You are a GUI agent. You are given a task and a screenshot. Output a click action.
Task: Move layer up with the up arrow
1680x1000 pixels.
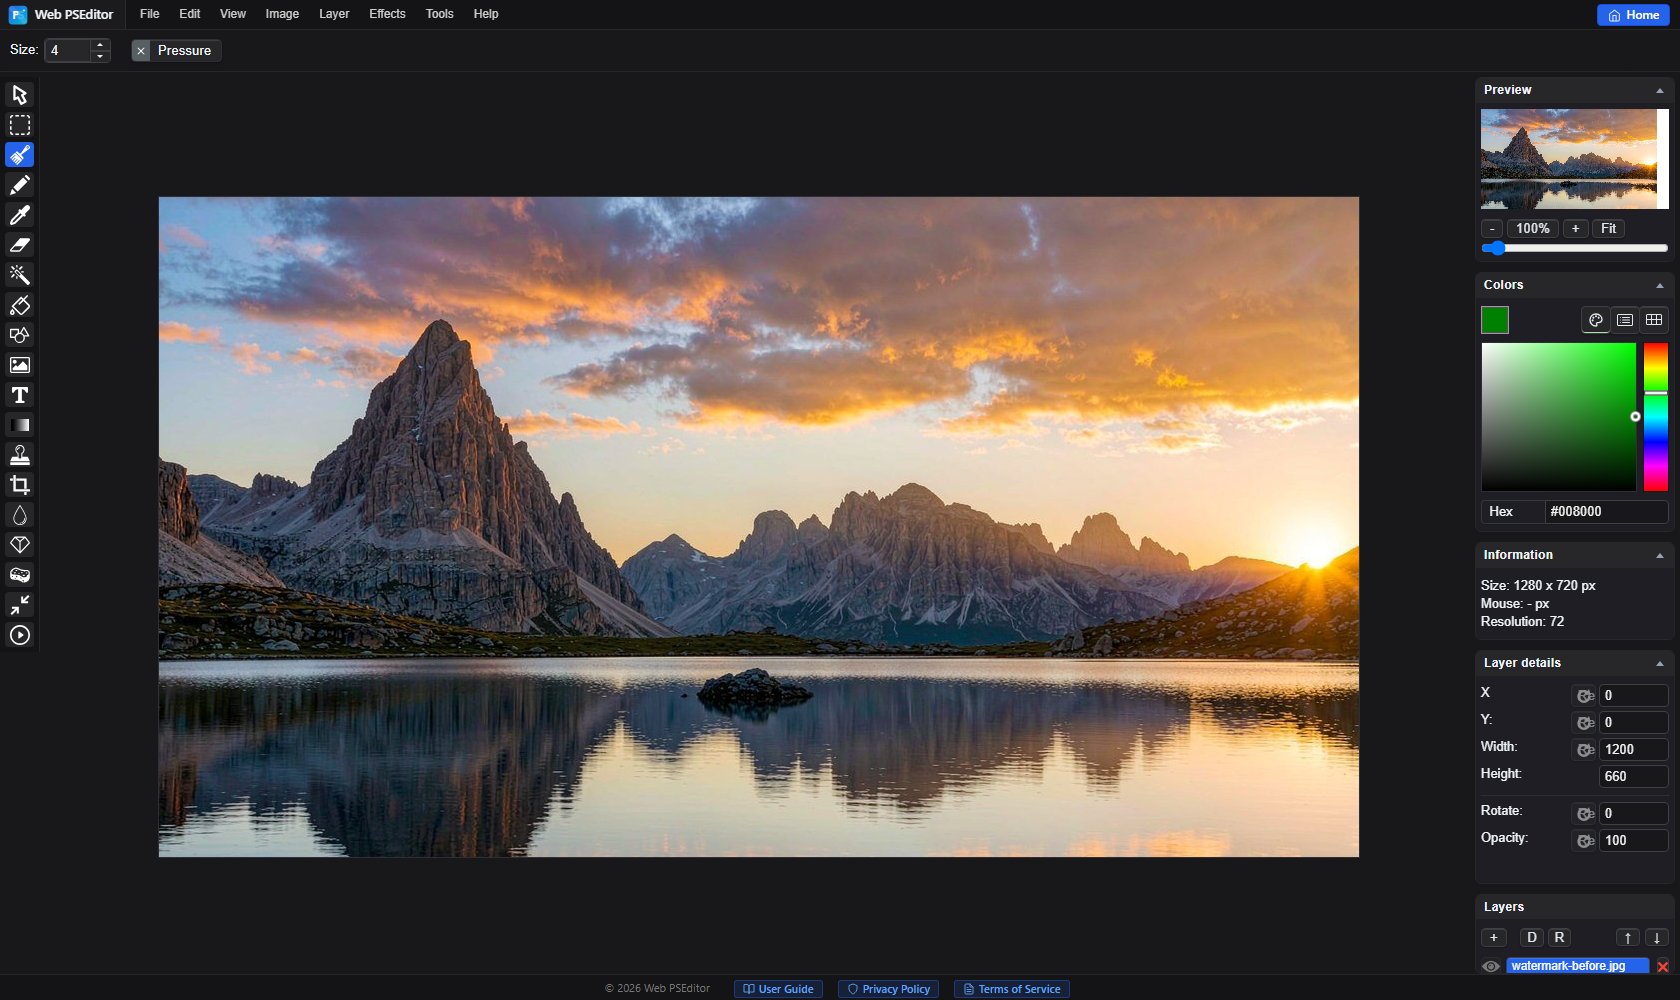1628,937
